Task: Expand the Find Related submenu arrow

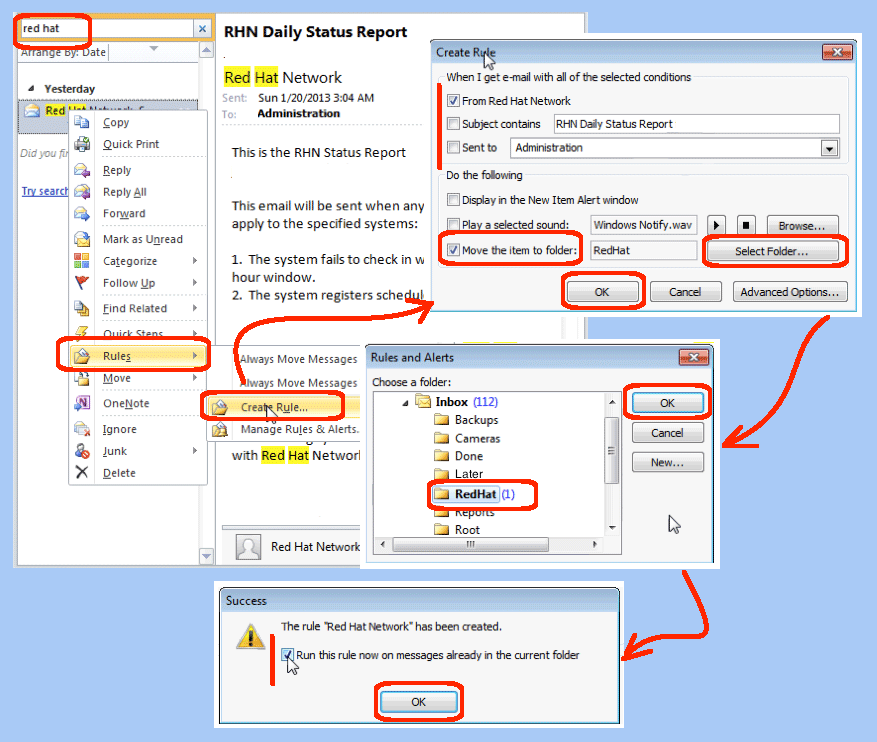Action: coord(195,308)
